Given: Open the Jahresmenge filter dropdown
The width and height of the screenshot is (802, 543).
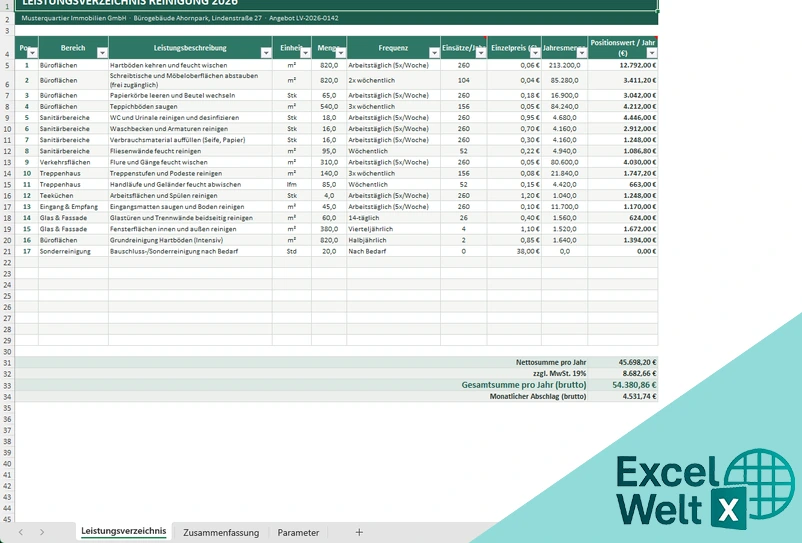Looking at the screenshot, I should [x=582, y=53].
